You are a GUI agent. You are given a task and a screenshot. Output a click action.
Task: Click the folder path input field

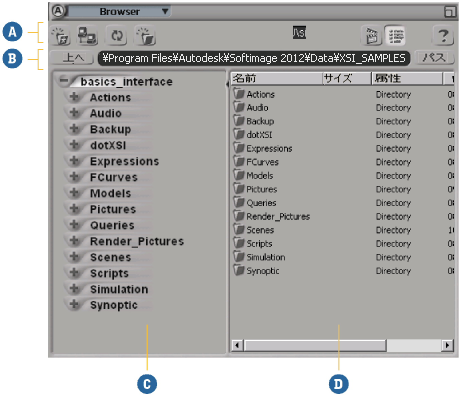[254, 58]
